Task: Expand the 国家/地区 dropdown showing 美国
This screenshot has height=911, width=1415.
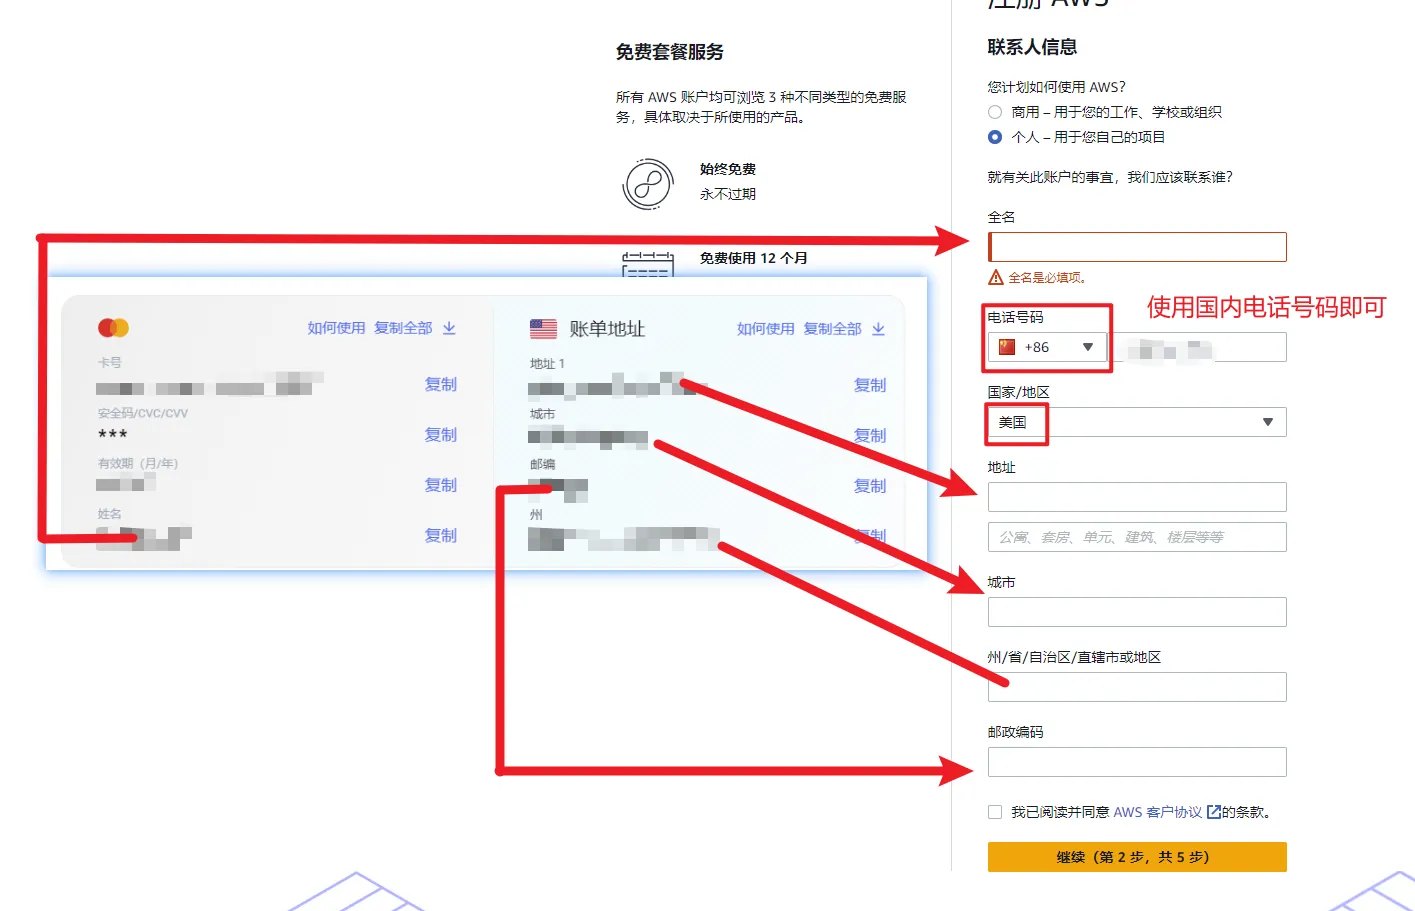Action: (1136, 422)
